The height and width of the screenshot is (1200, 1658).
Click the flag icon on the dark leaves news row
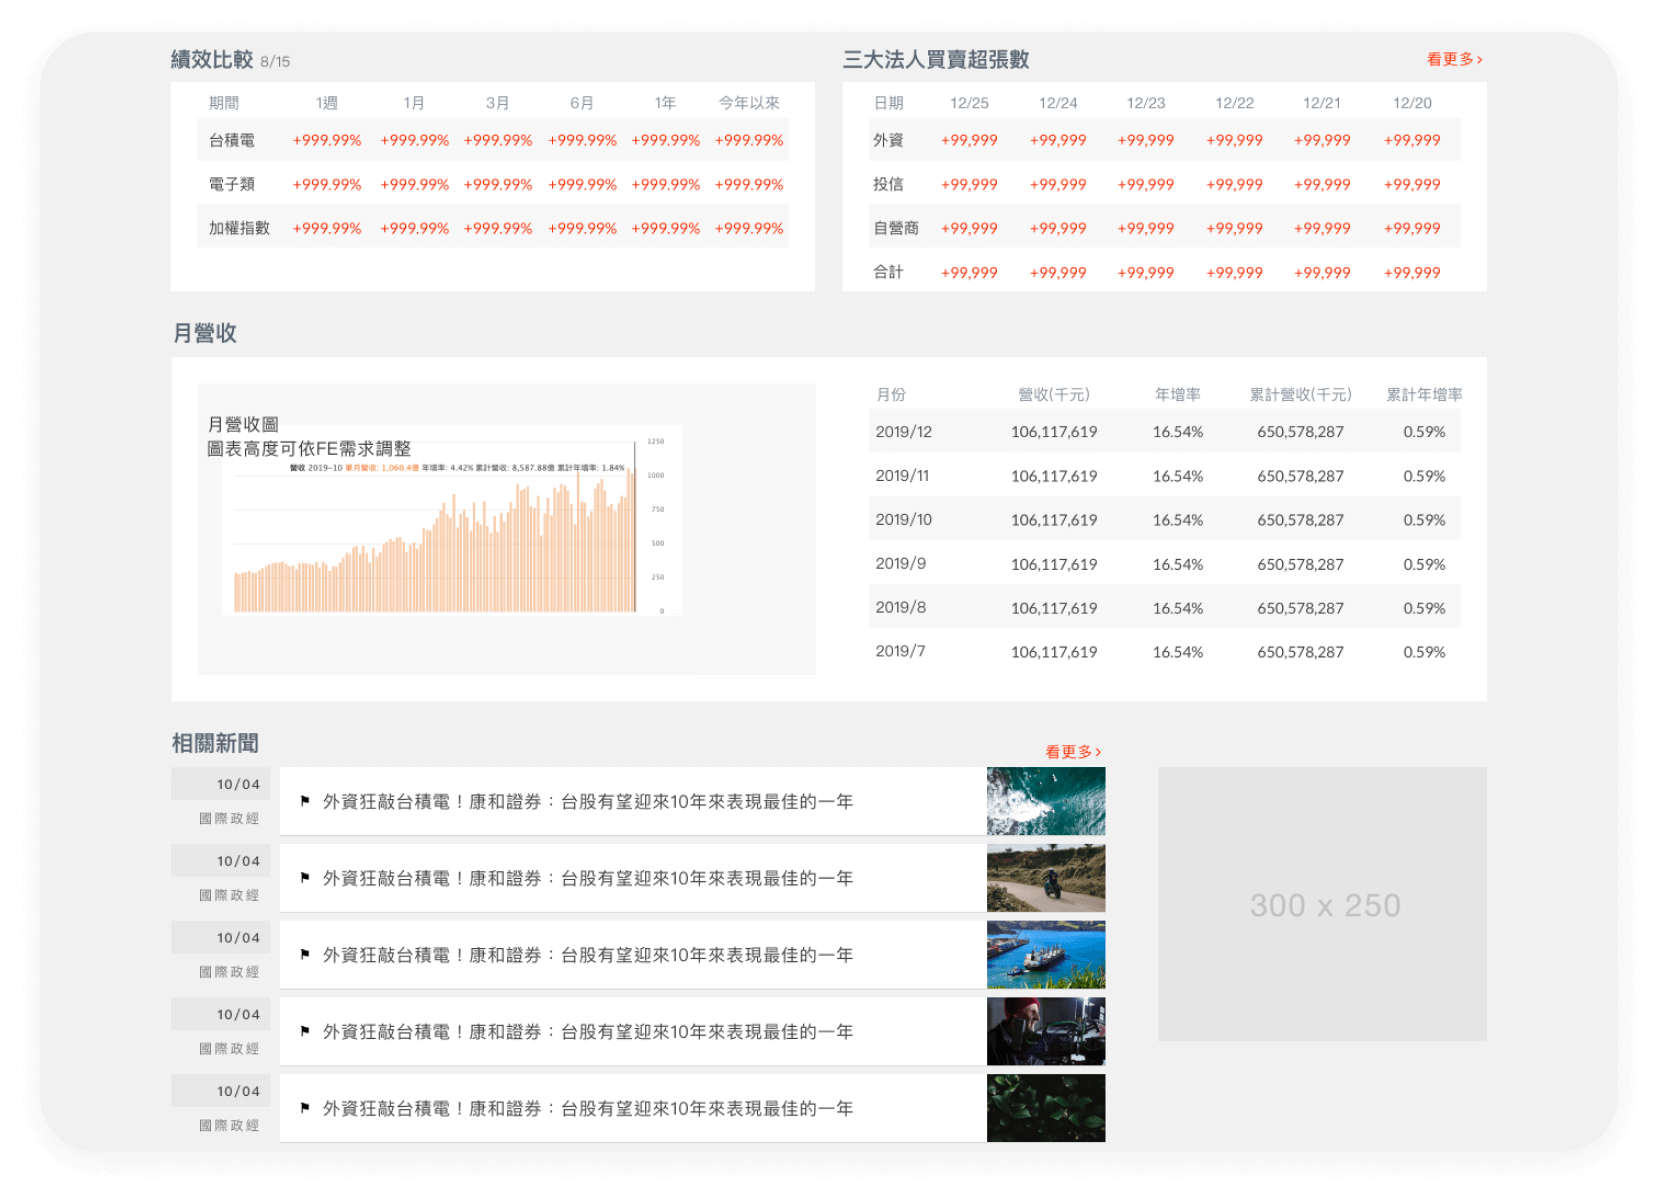(x=305, y=1108)
